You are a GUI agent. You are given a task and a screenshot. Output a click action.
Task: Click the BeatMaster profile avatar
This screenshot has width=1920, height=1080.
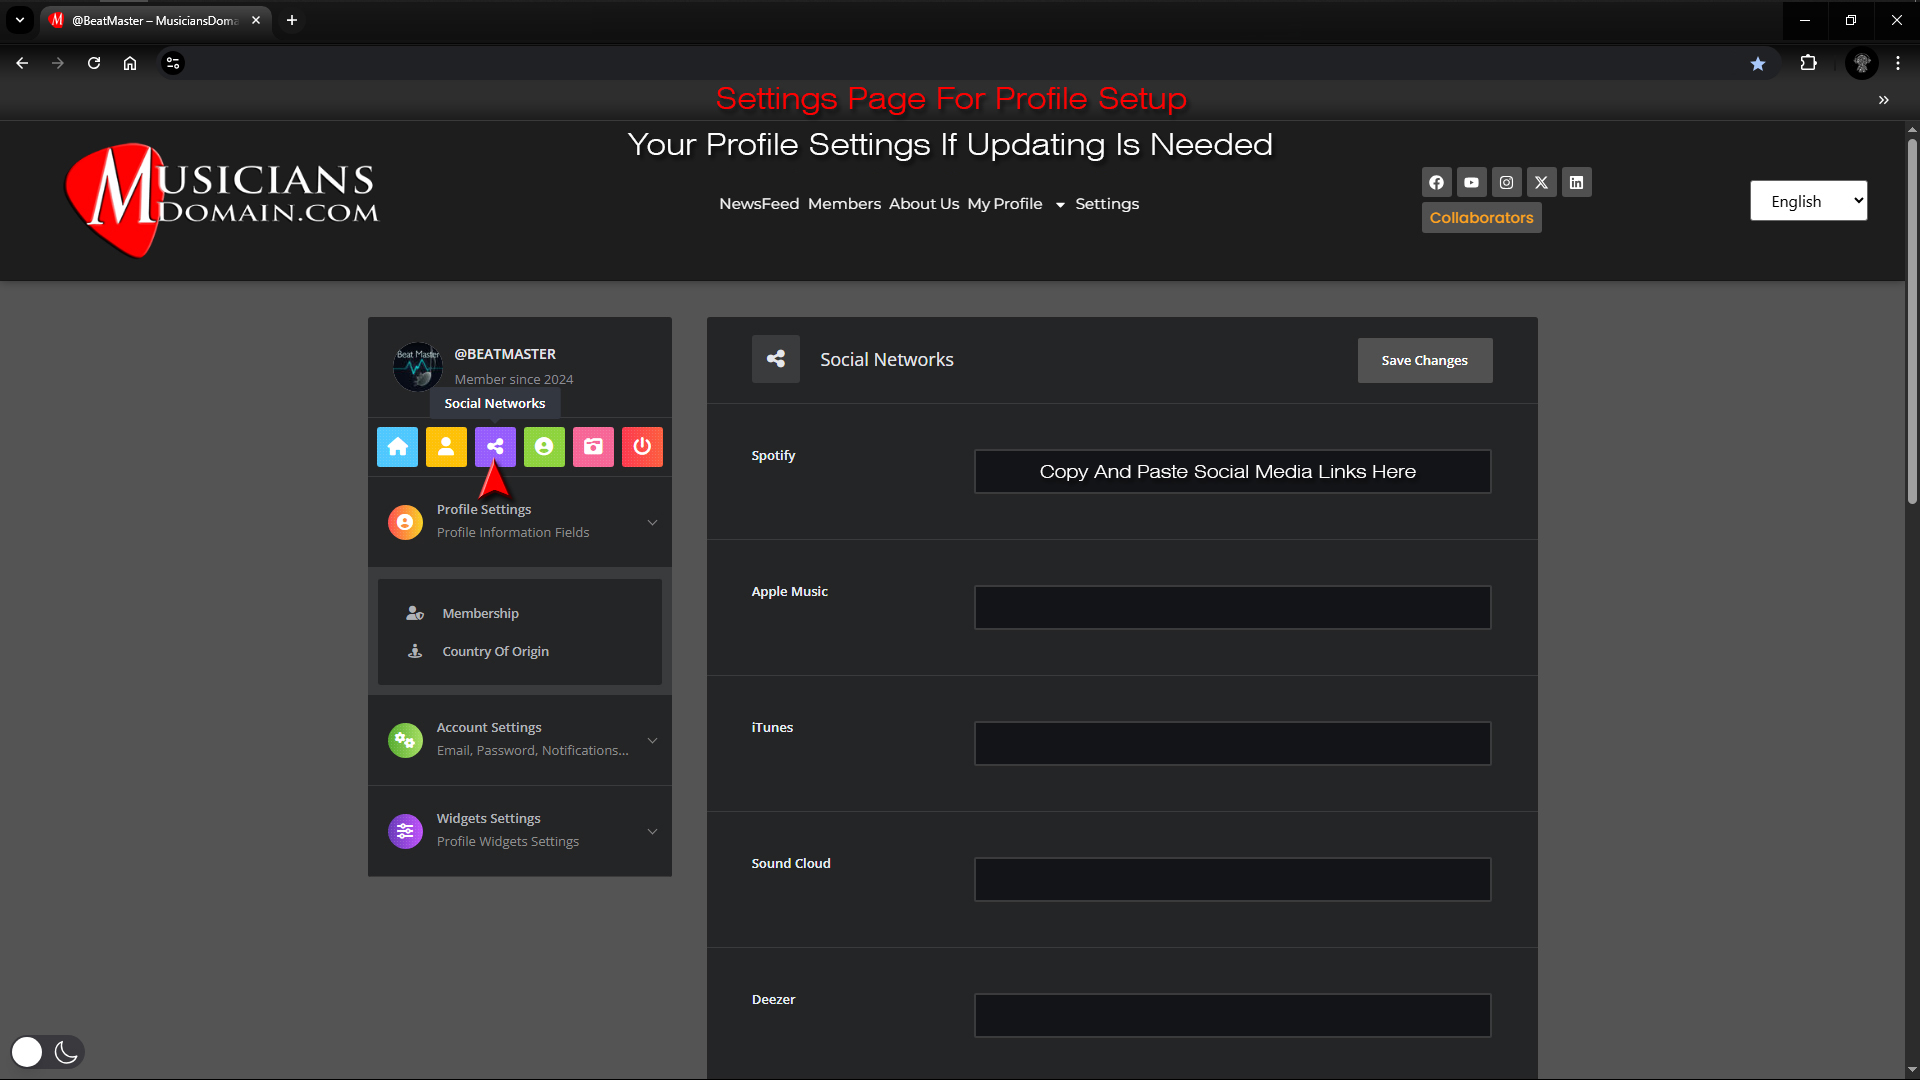point(418,367)
